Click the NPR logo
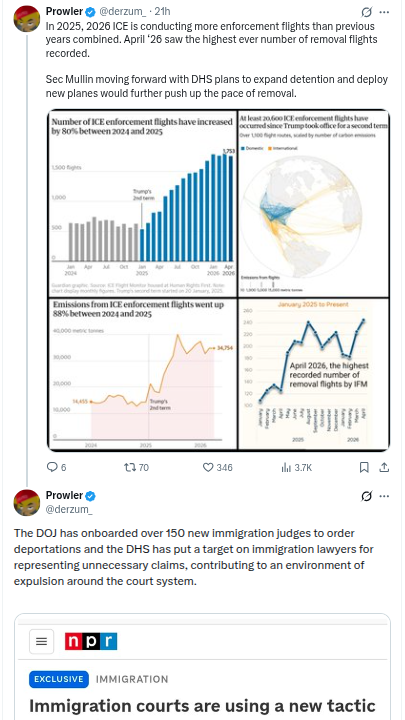This screenshot has width=405, height=720. [91, 641]
